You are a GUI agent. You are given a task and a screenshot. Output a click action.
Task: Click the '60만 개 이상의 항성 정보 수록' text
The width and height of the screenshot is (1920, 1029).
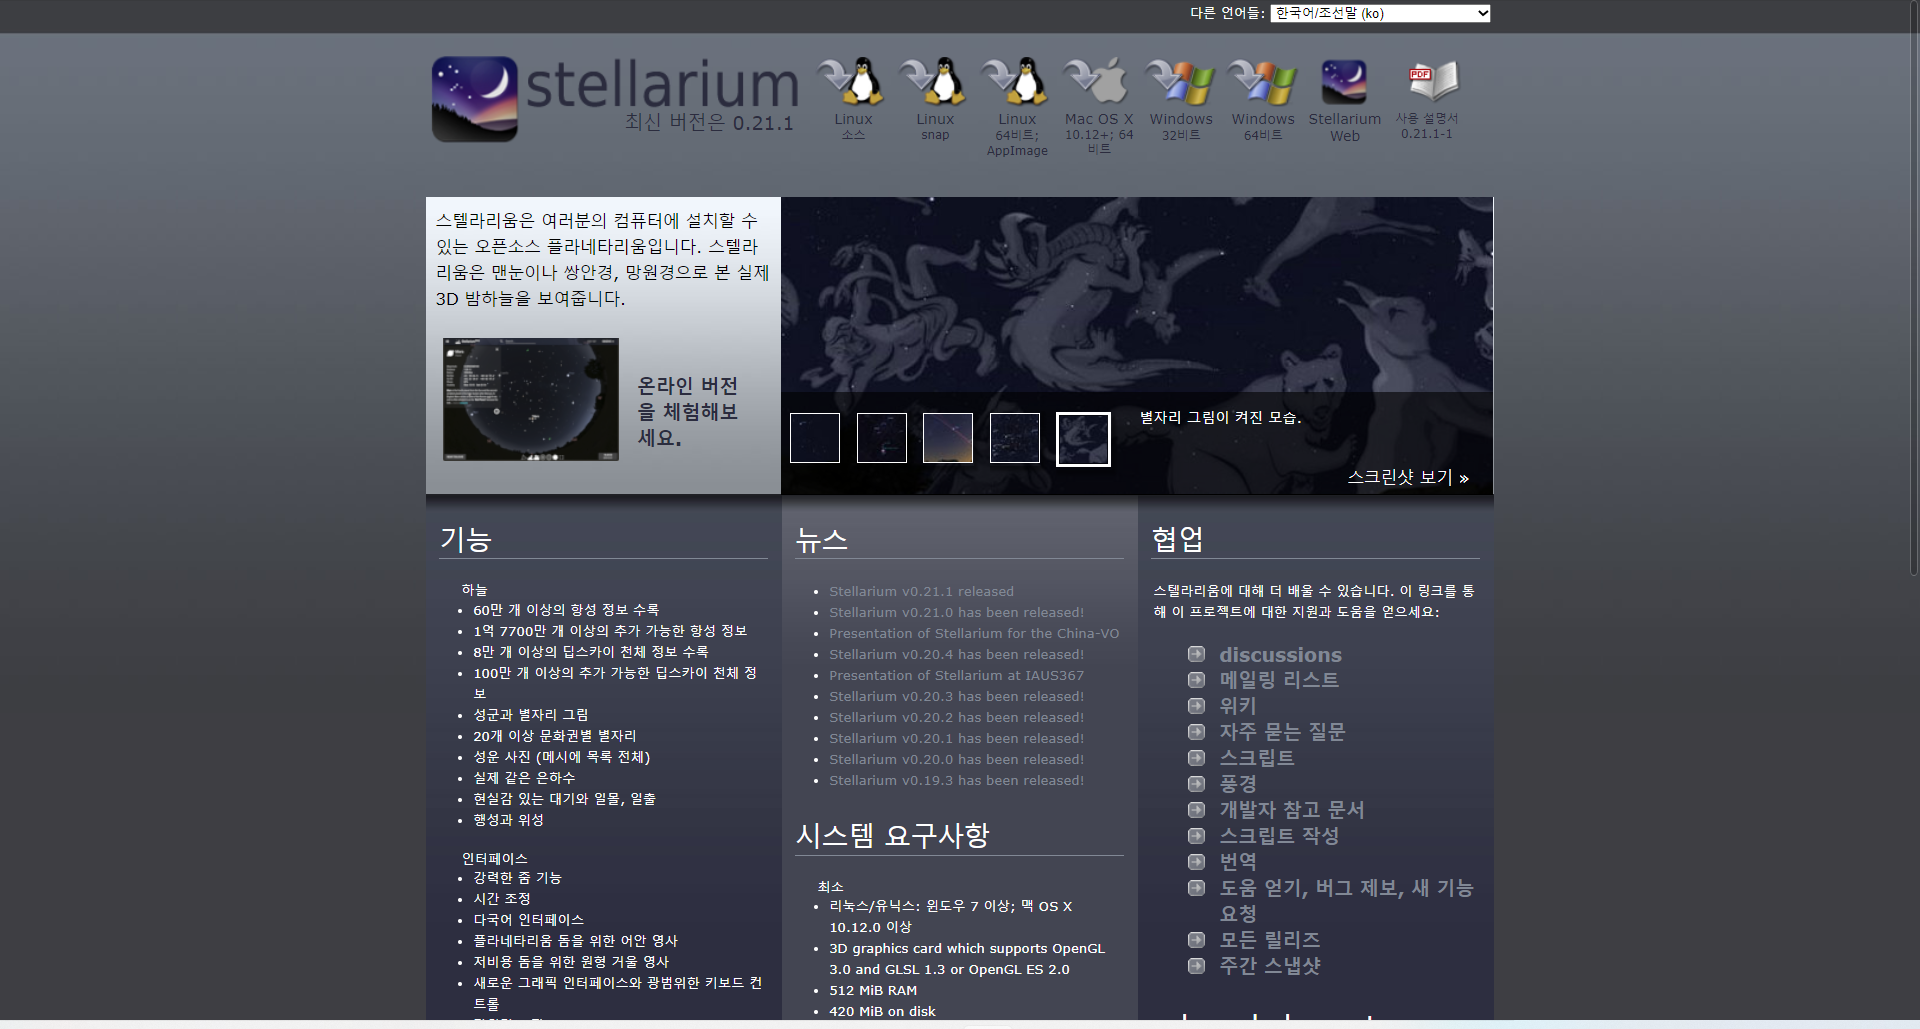[566, 610]
